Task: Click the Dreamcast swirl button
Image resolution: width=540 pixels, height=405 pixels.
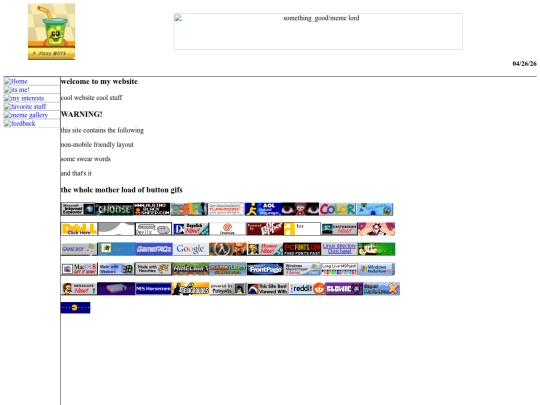Action: click(227, 229)
